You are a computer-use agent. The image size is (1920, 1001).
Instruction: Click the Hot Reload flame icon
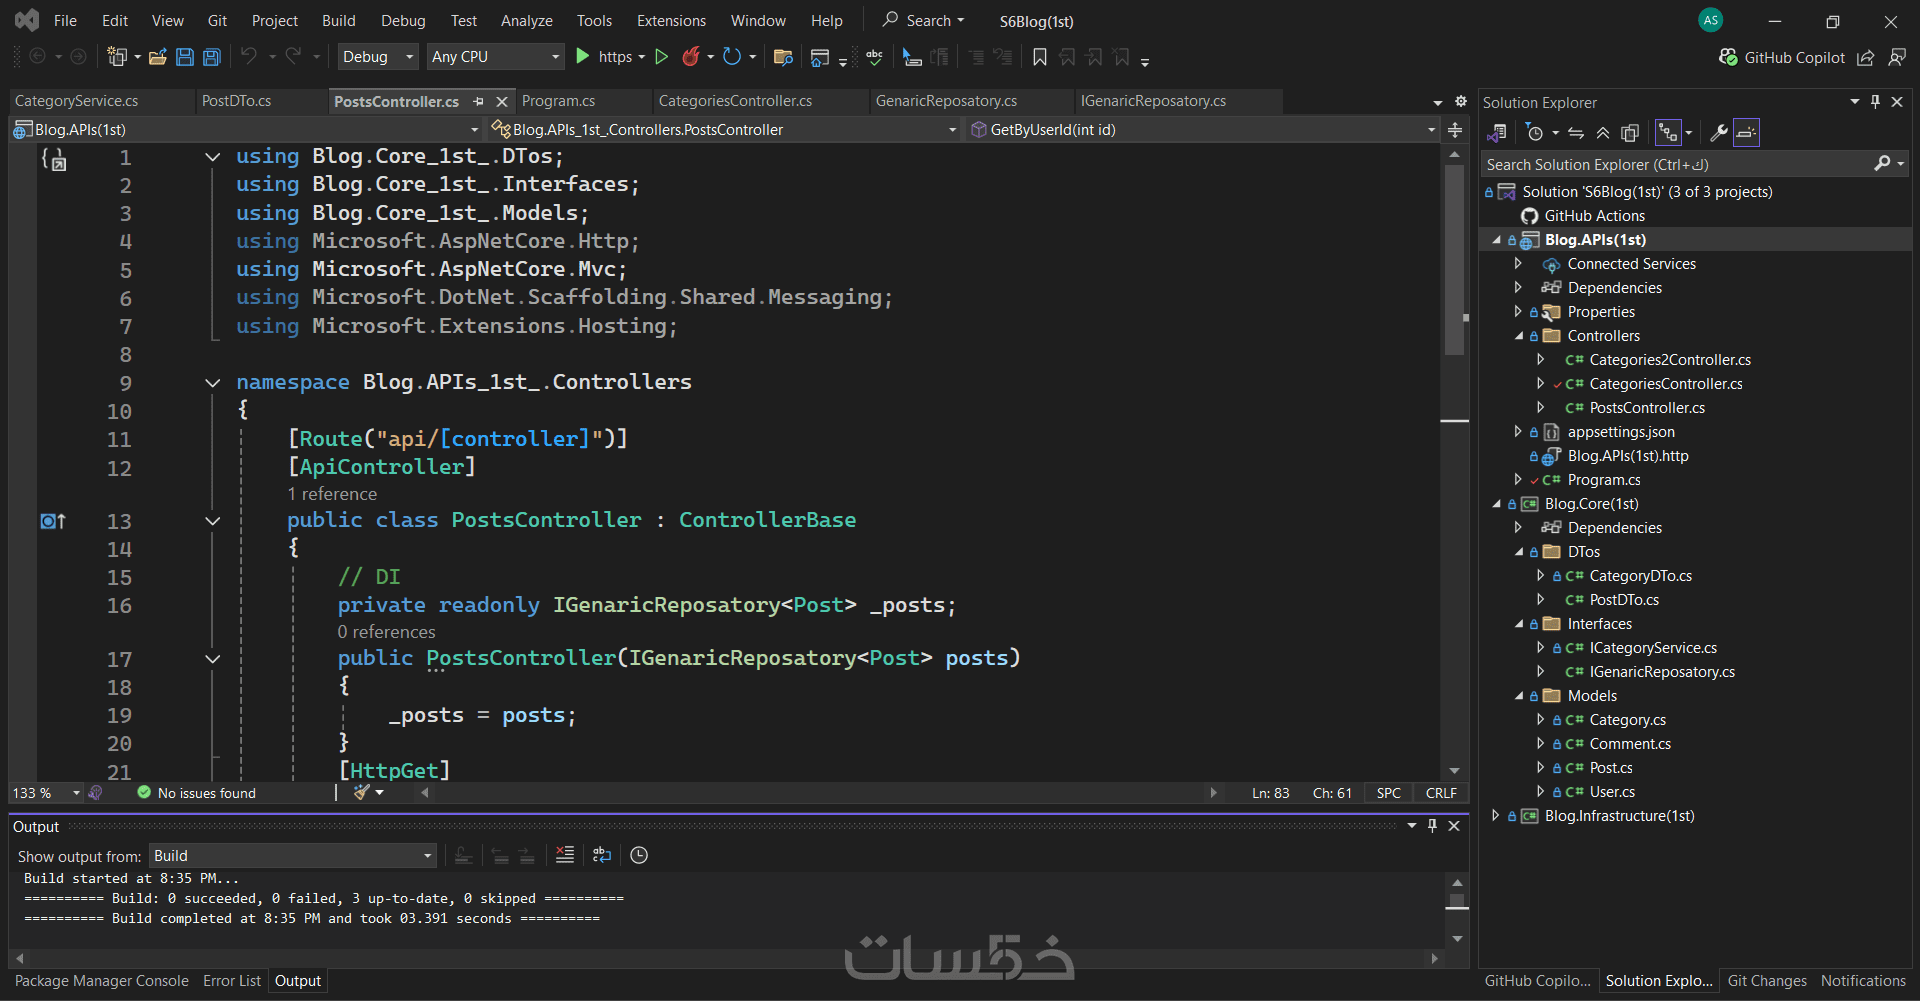(690, 57)
